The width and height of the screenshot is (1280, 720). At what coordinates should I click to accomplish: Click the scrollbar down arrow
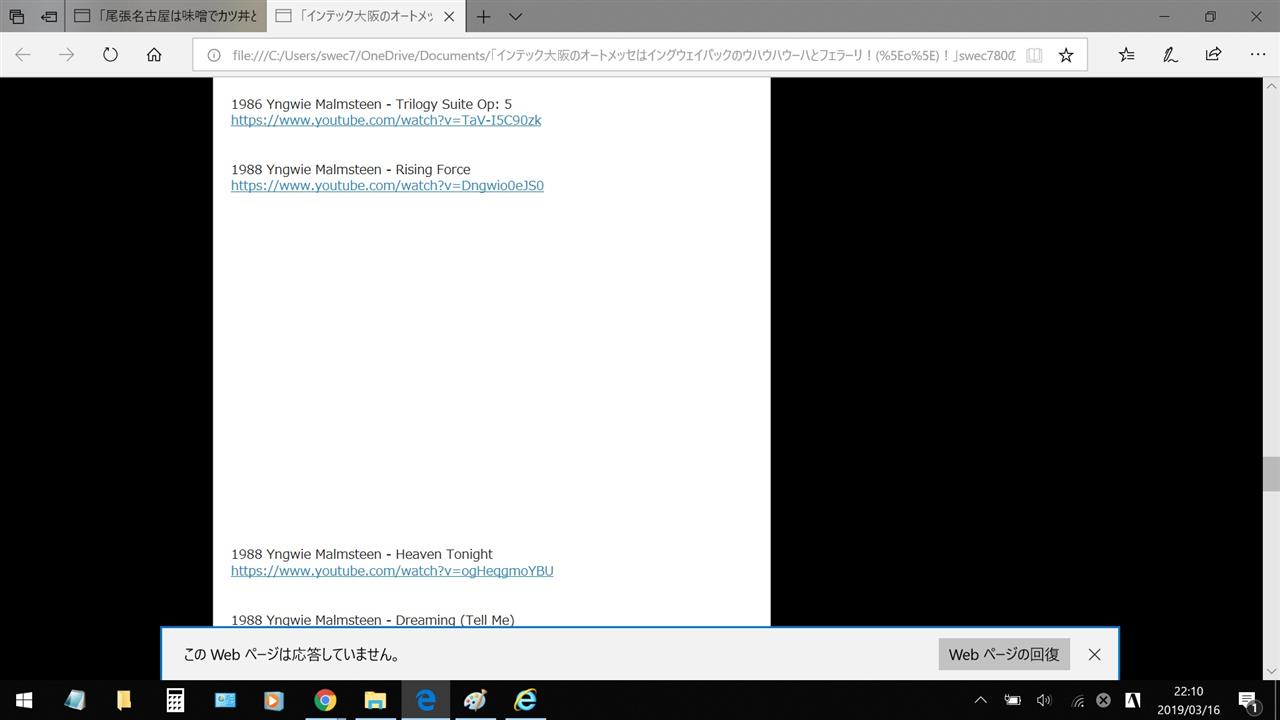1271,670
